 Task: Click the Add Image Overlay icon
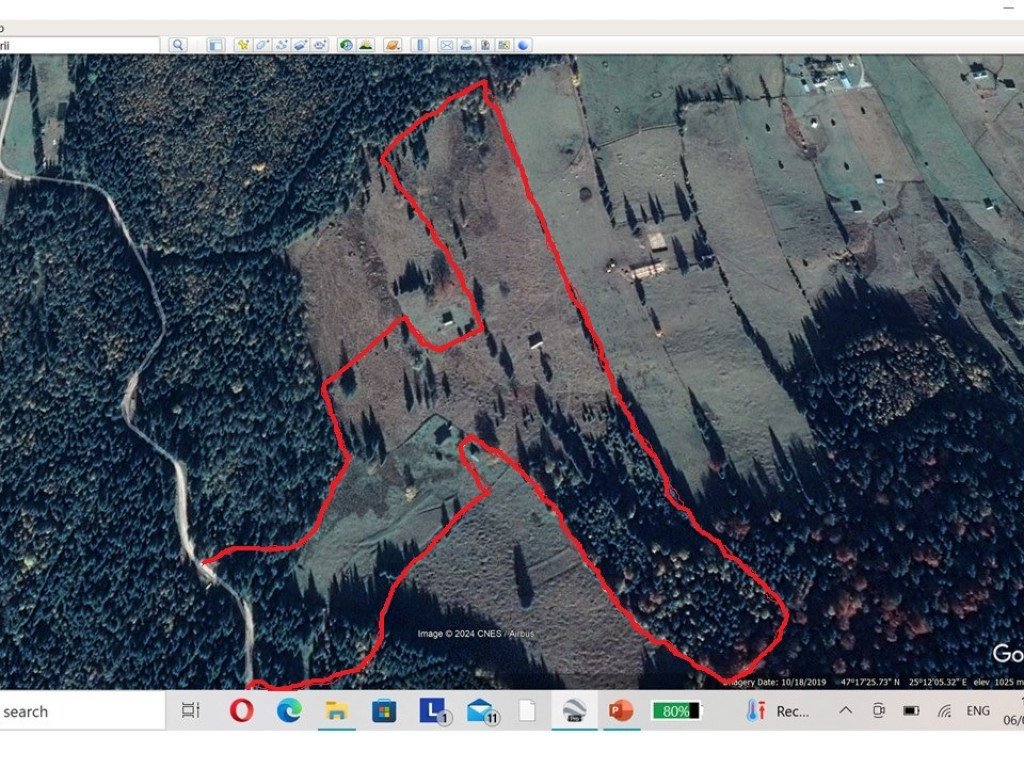301,45
